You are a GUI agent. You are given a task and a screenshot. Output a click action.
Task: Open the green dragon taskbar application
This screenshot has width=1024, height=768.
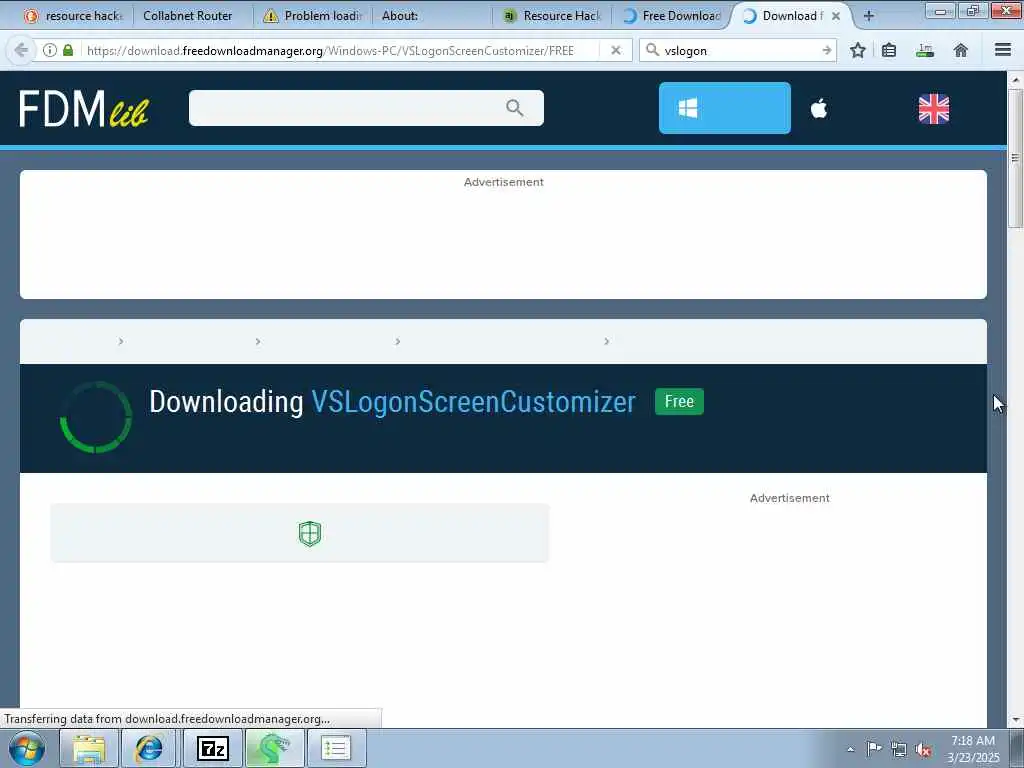pos(274,748)
